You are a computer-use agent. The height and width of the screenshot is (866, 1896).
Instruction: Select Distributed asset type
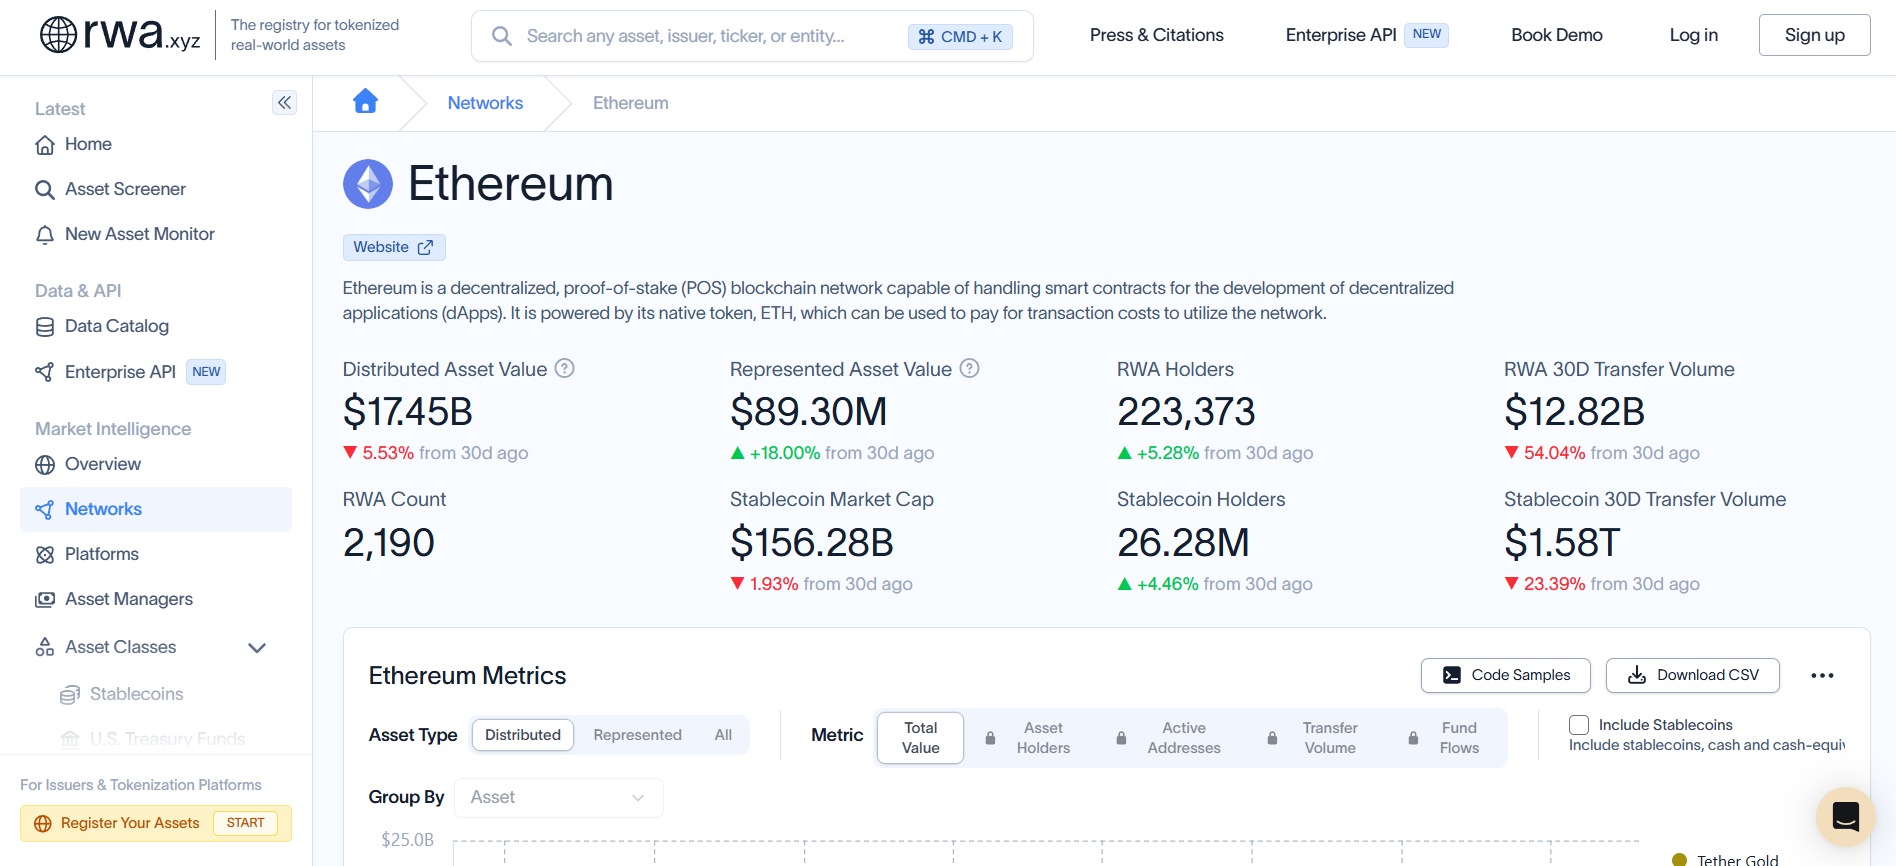[x=523, y=735]
